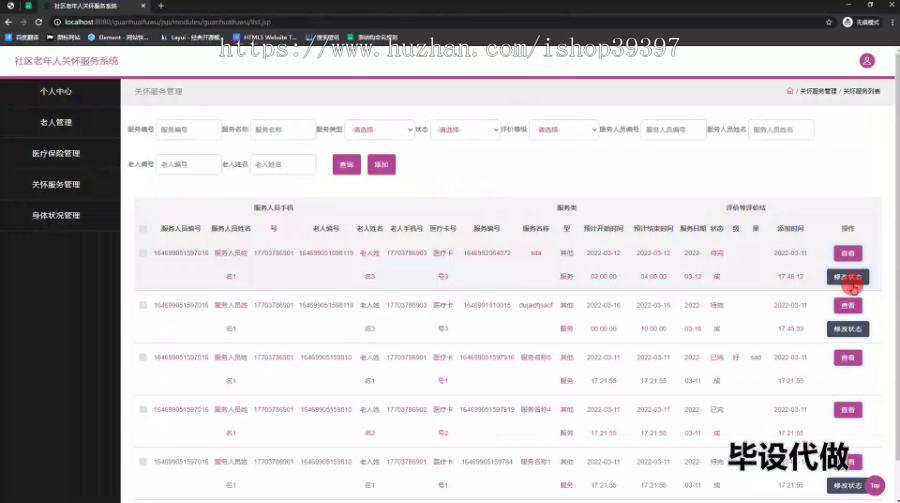Click the browser address bar URL
This screenshot has width=900, height=503.
click(168, 22)
